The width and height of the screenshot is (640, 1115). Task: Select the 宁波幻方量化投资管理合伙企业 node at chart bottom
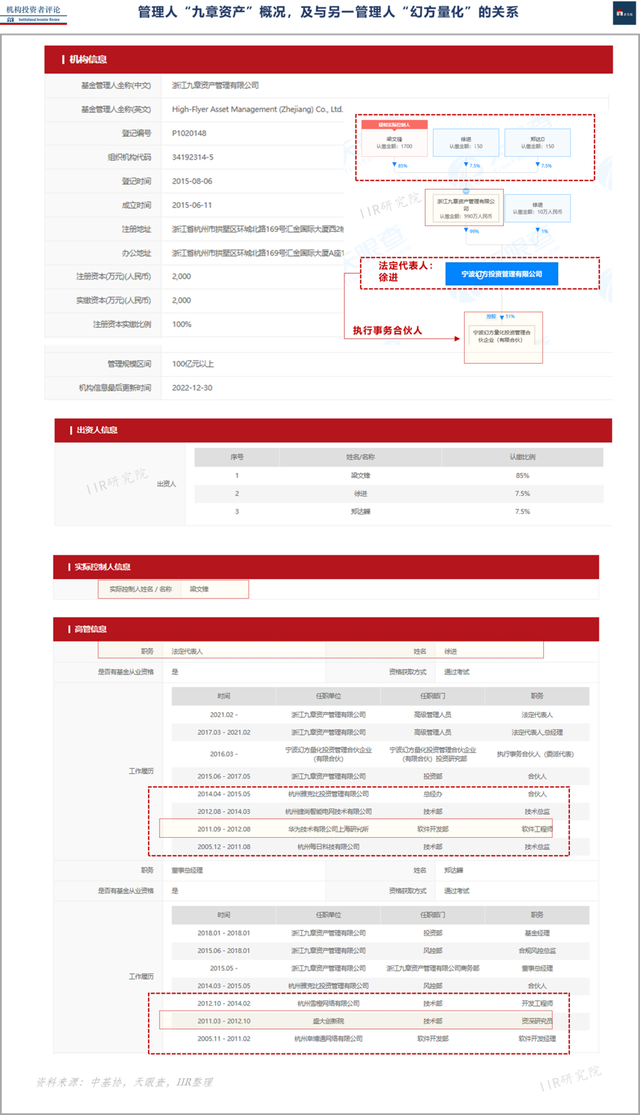tap(503, 337)
